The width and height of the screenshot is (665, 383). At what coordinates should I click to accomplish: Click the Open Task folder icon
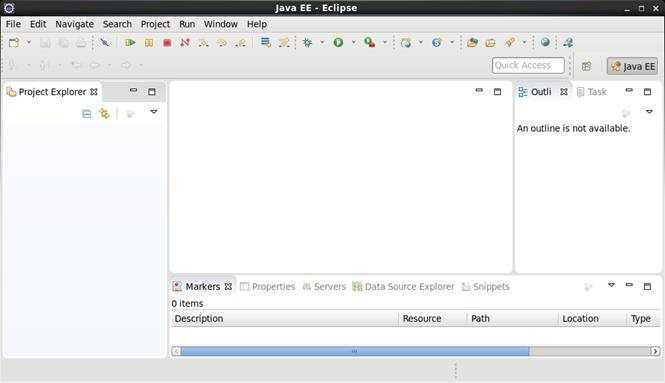[x=490, y=42]
